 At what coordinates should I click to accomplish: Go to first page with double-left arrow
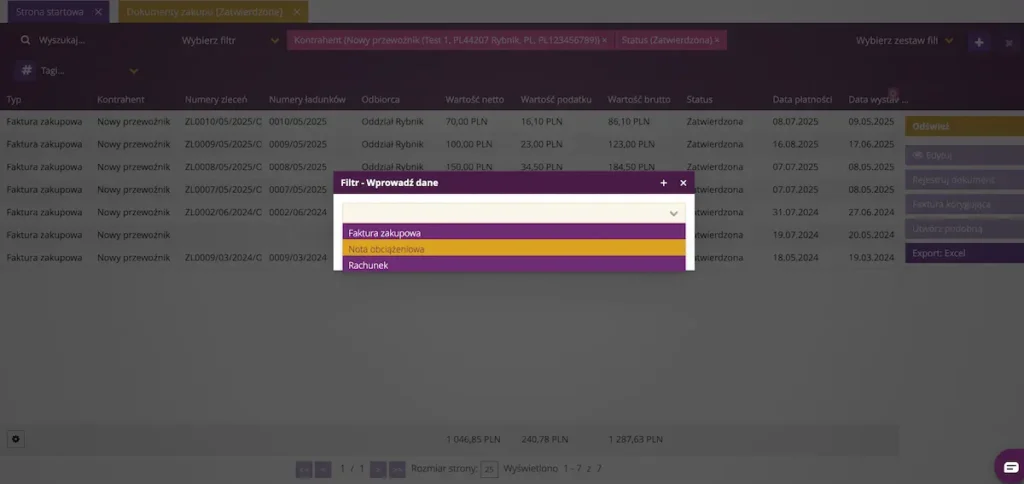304,469
